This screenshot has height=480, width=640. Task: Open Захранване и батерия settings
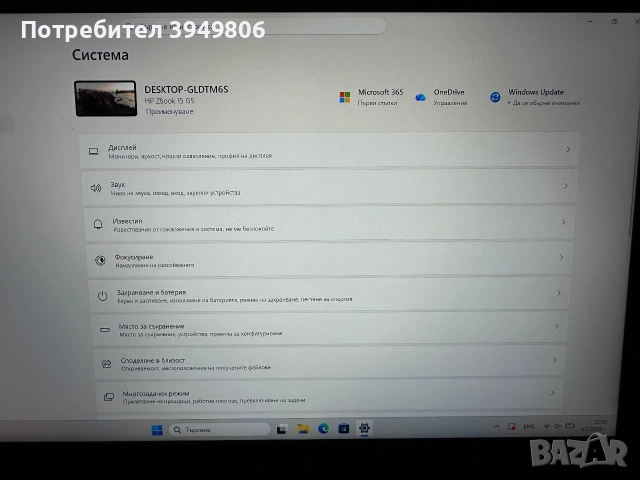(330, 295)
